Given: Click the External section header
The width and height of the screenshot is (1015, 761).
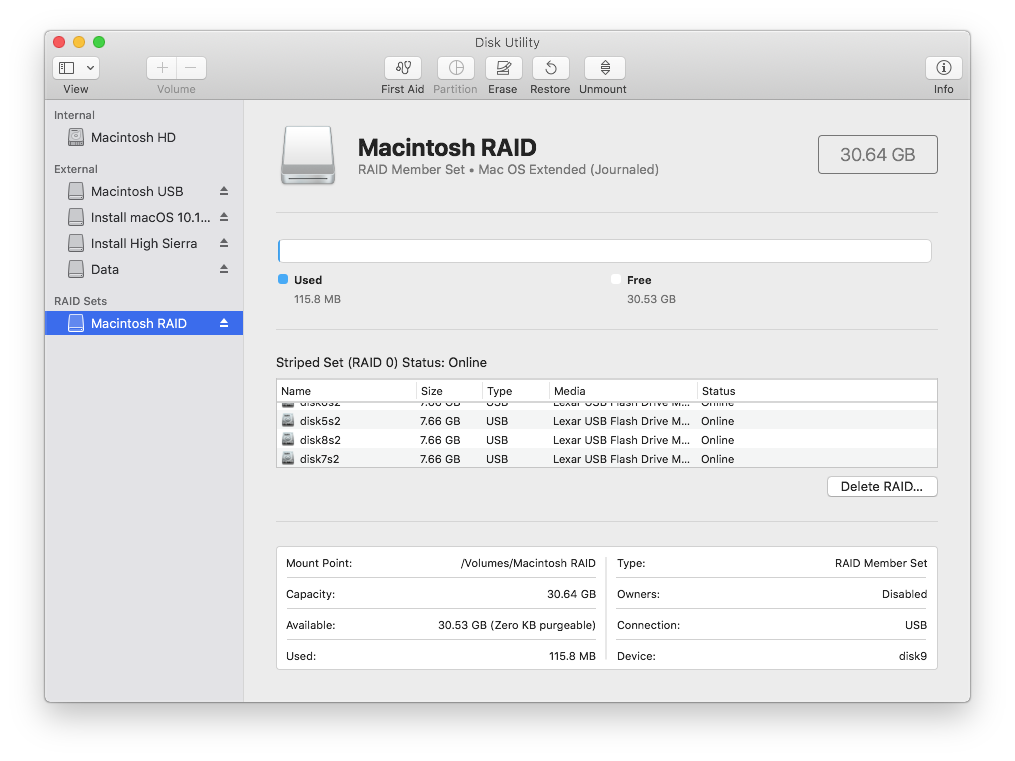Looking at the screenshot, I should [x=76, y=169].
